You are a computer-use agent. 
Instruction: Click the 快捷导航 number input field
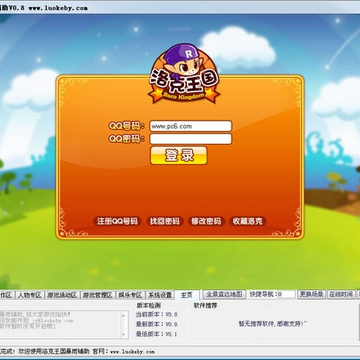286,294
